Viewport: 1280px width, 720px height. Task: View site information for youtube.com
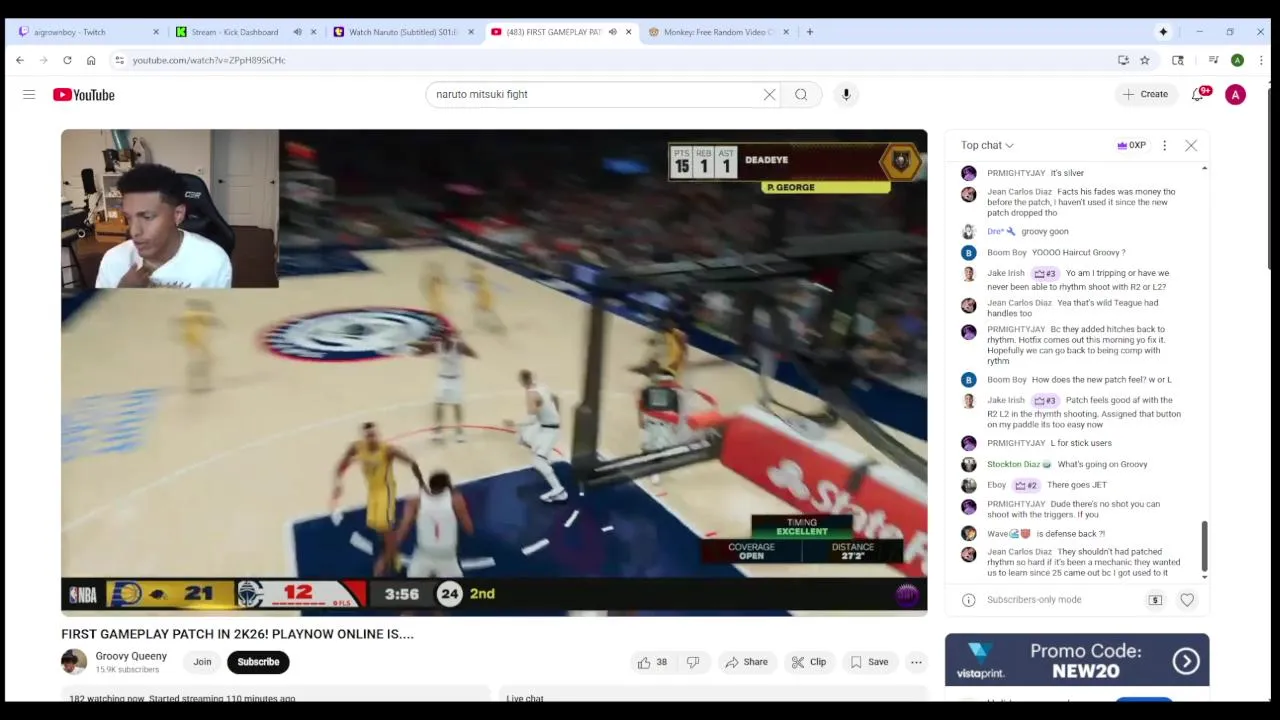120,60
